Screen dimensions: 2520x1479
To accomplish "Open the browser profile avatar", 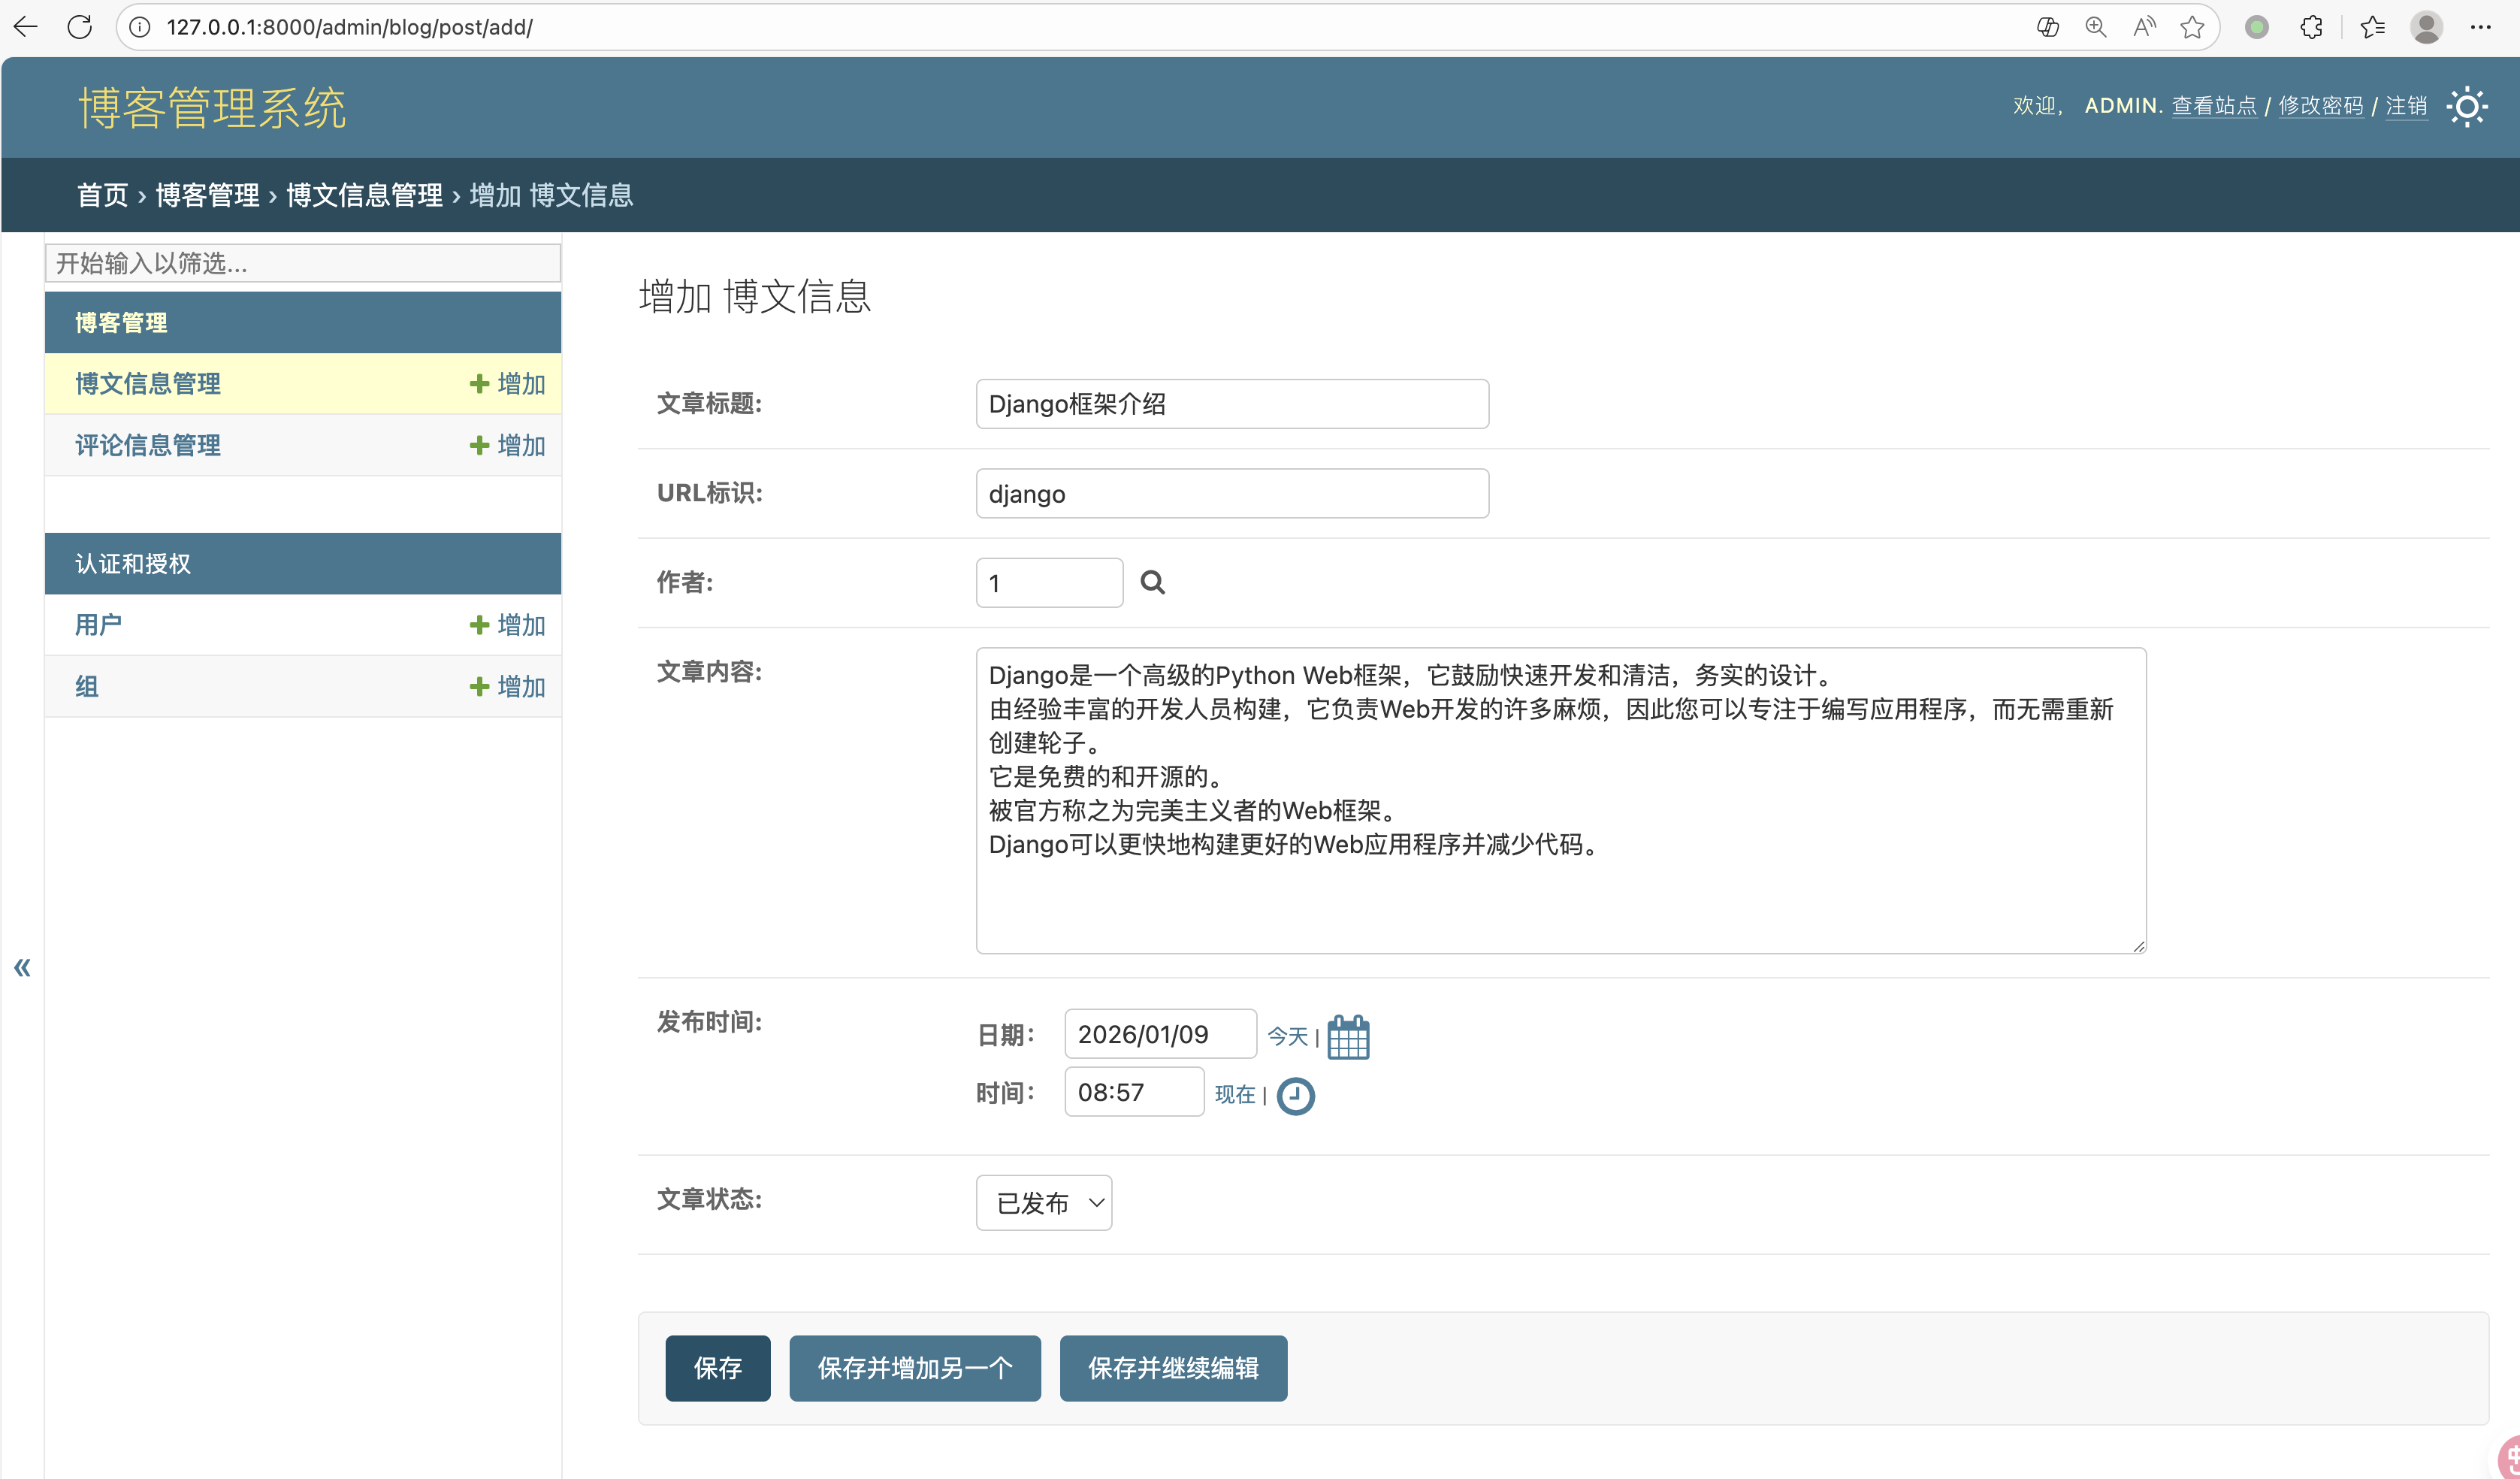I will (2426, 27).
